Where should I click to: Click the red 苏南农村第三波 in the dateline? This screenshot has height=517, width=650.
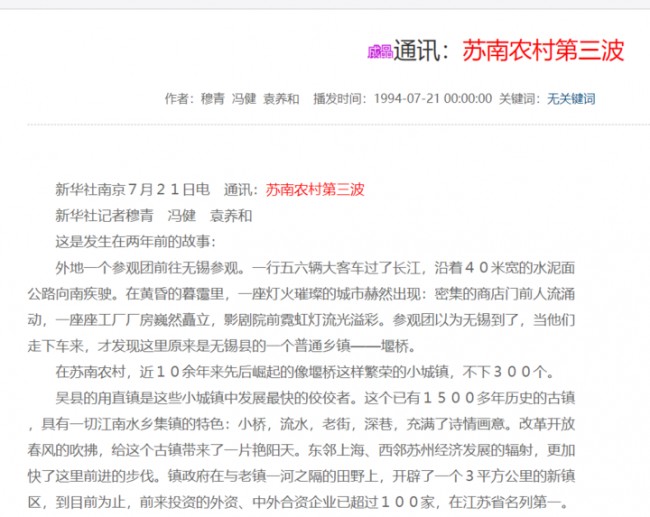[x=315, y=189]
